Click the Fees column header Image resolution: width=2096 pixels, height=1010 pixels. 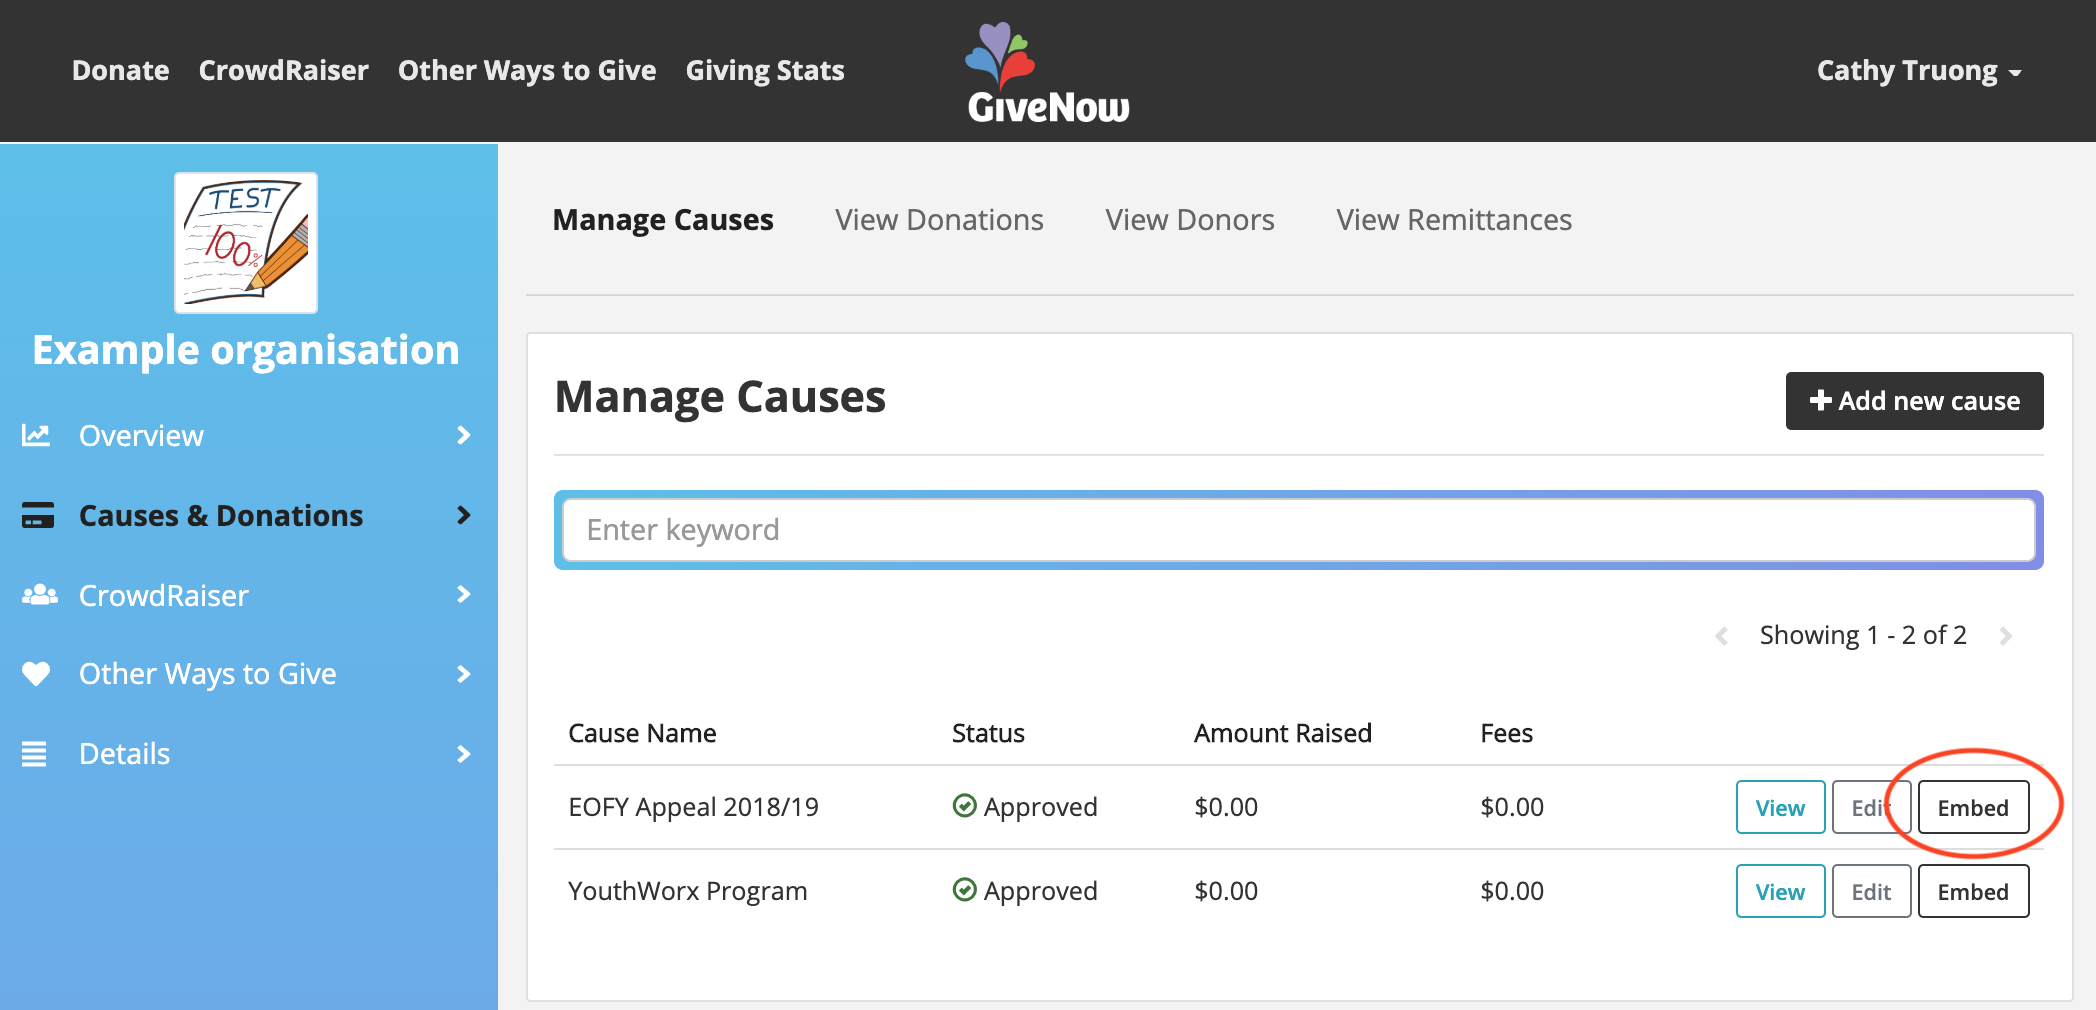pyautogui.click(x=1506, y=733)
